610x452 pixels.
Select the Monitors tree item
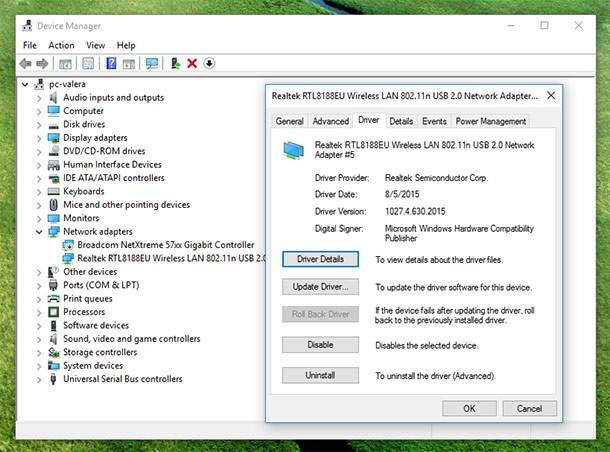pyautogui.click(x=81, y=218)
